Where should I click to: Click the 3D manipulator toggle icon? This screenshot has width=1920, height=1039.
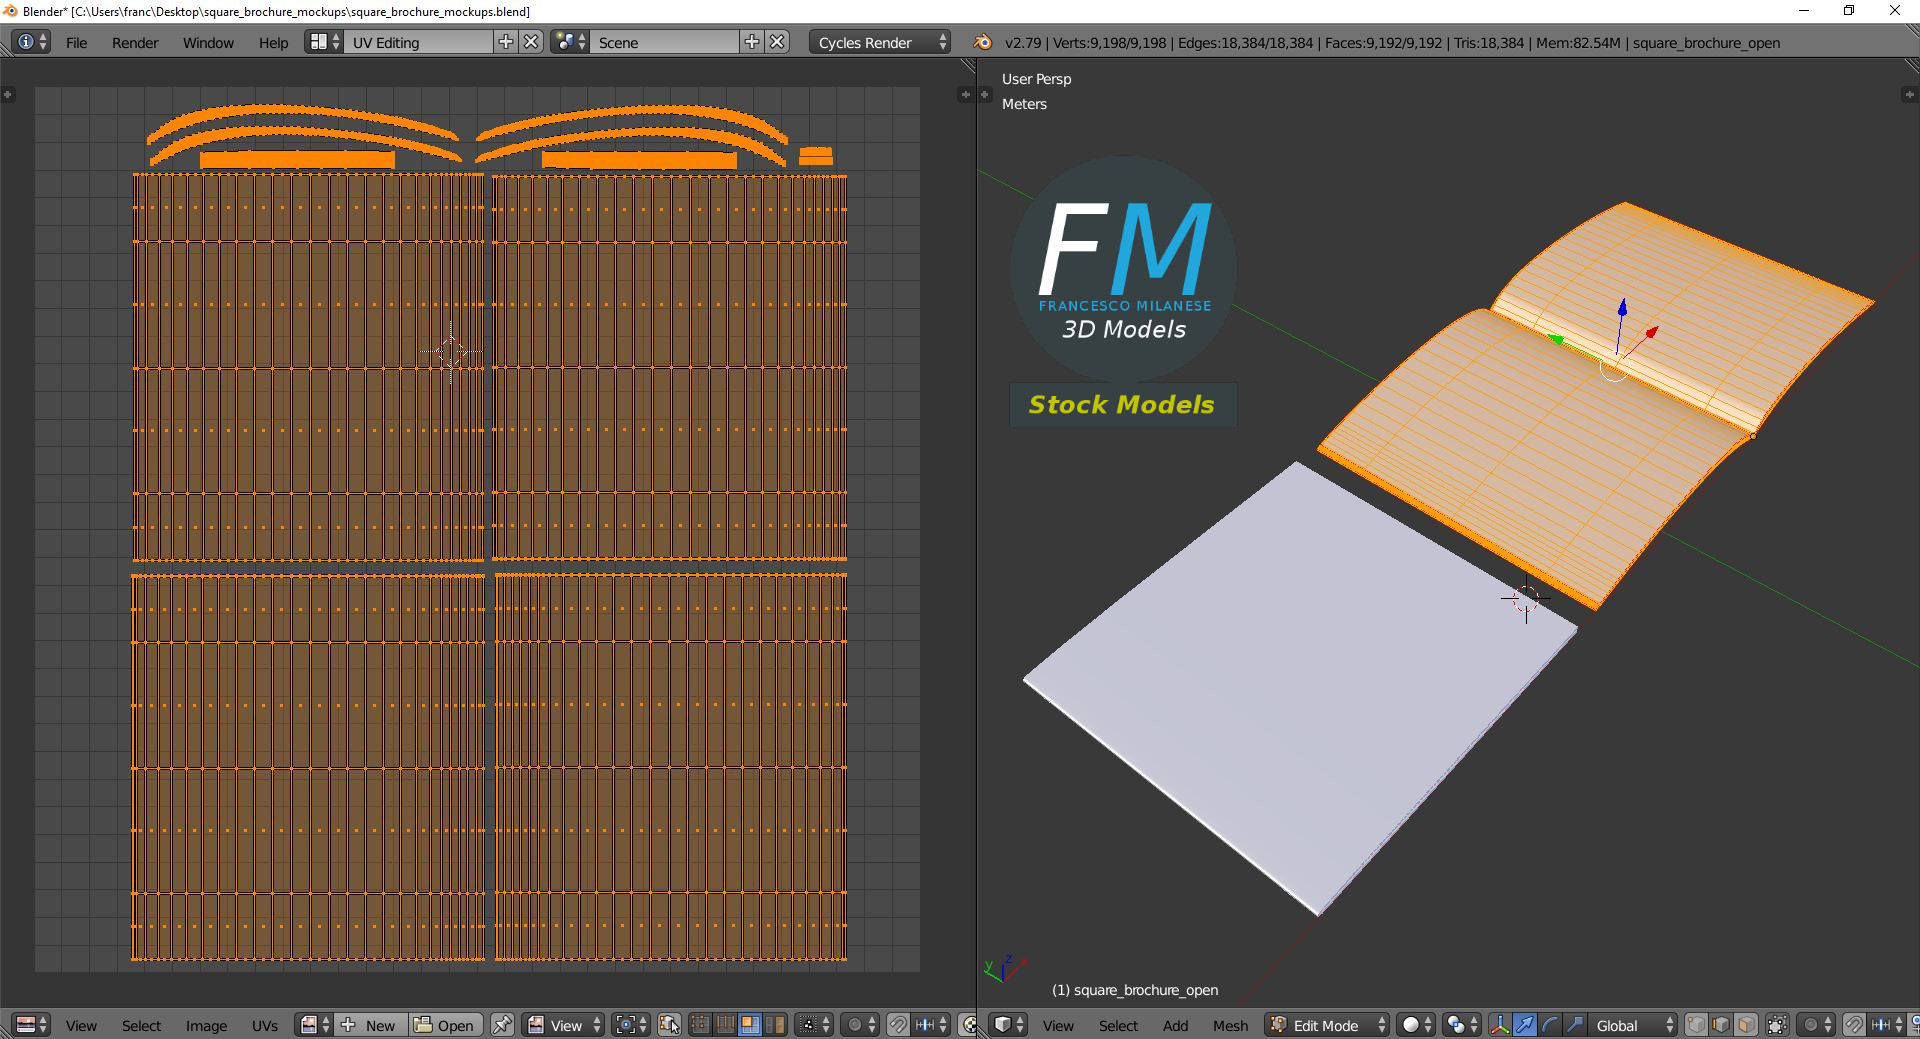point(1500,1025)
